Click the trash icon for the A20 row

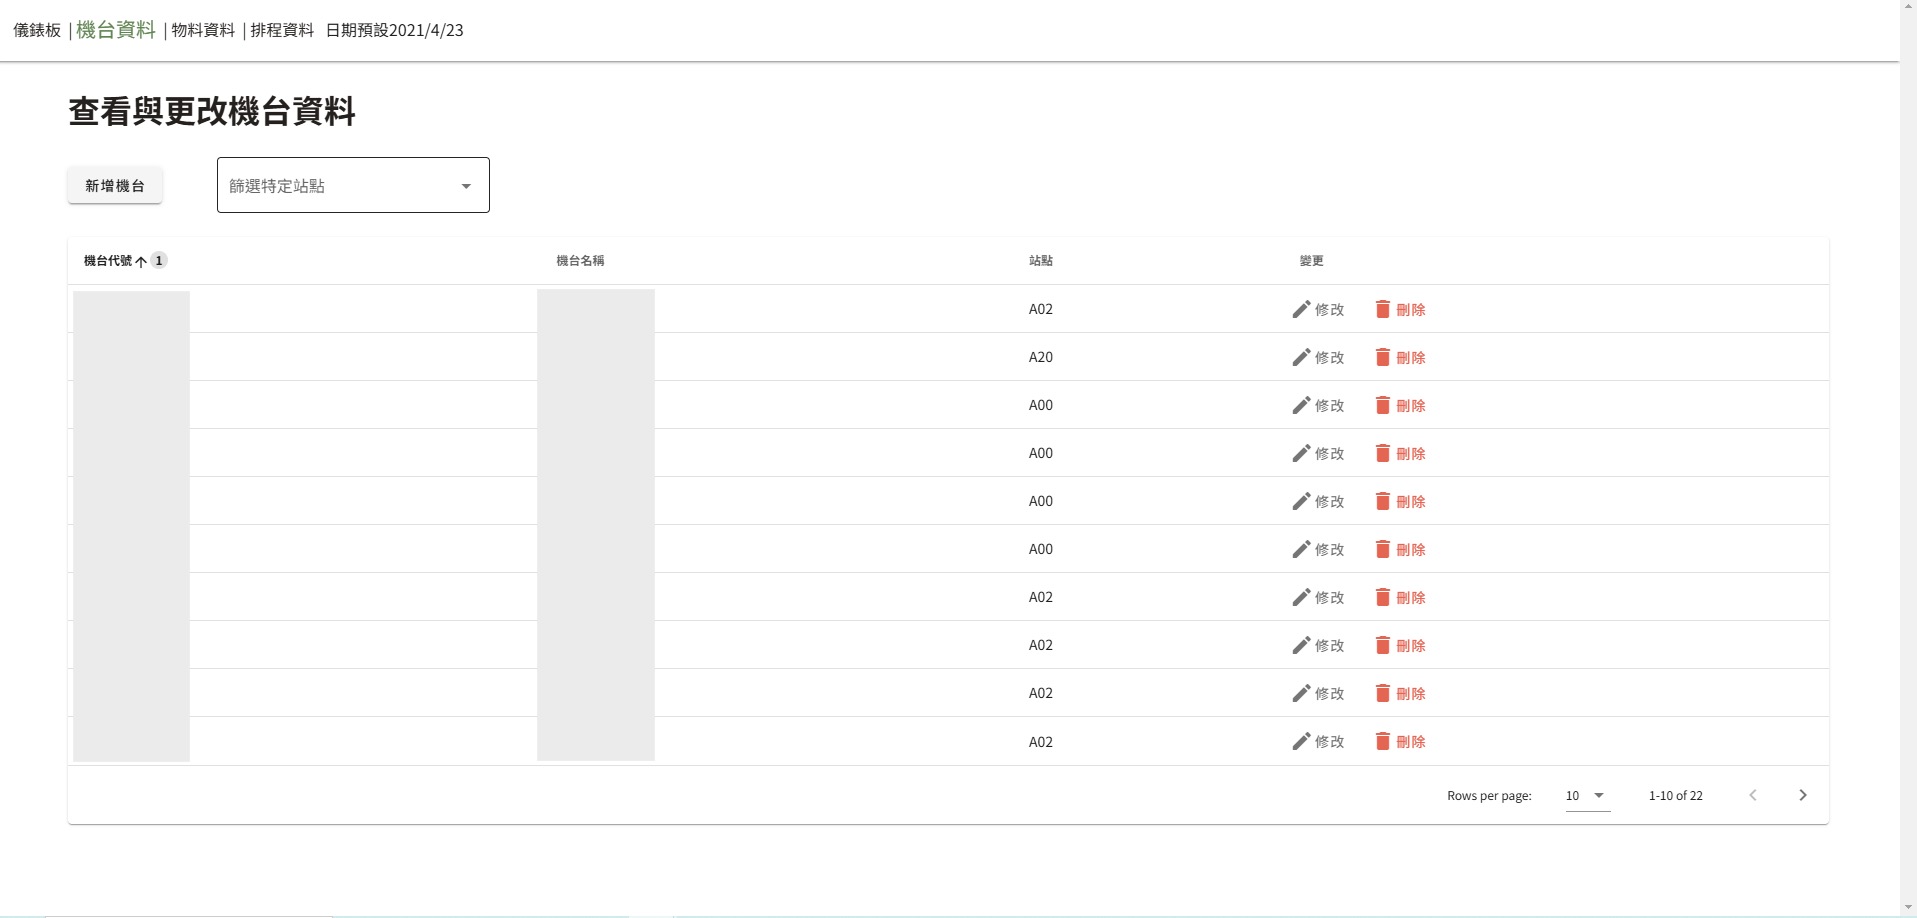coord(1382,358)
